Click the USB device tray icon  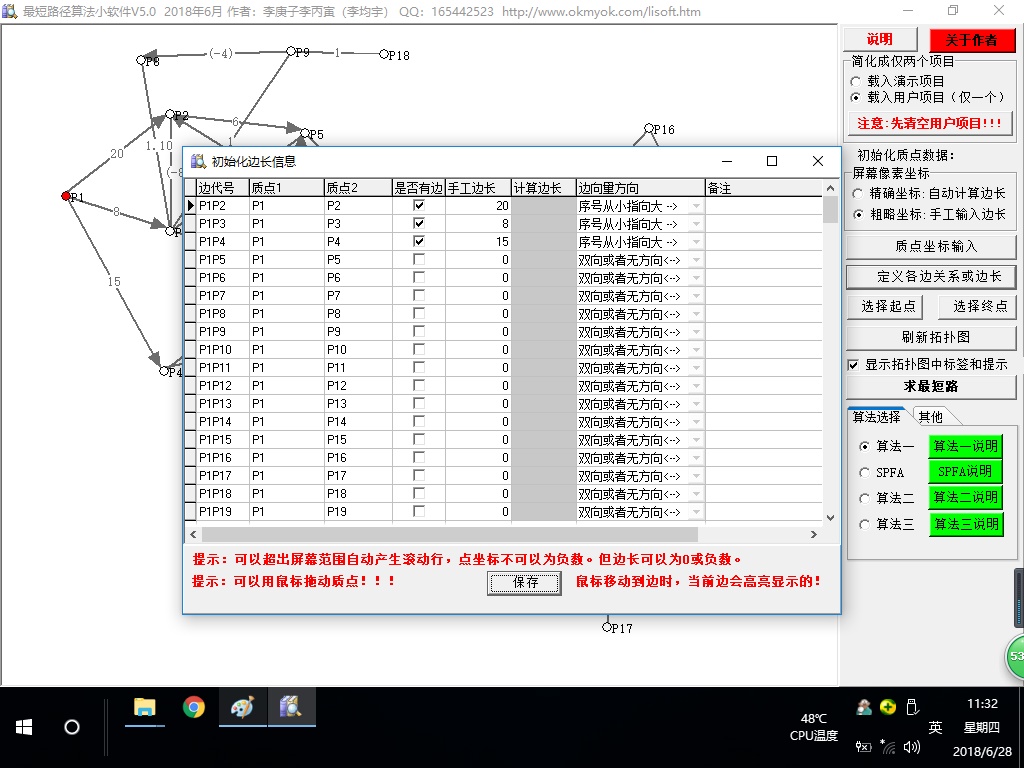click(912, 707)
